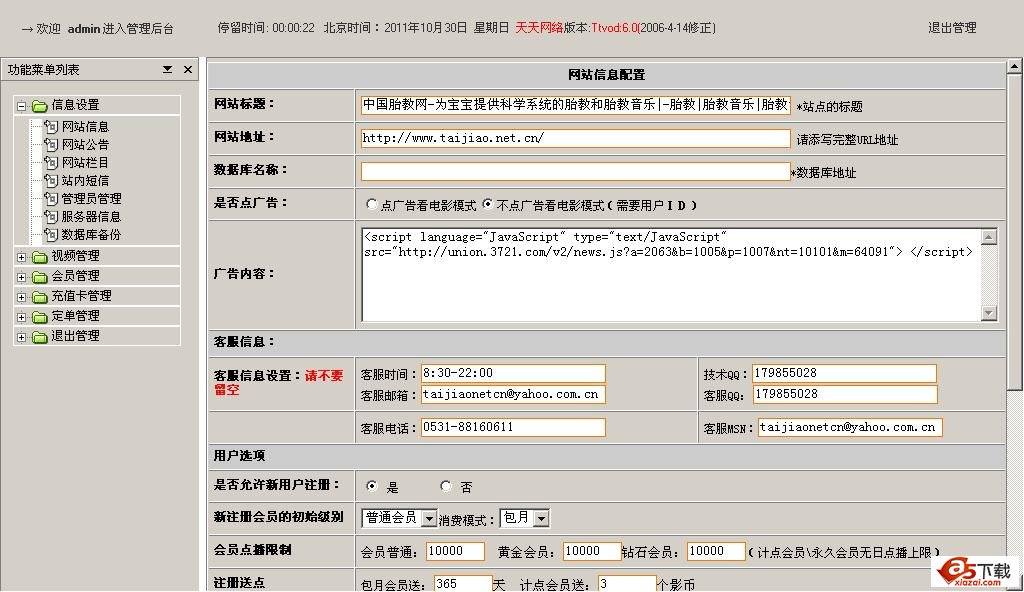Select 否 for allowing new user registration
This screenshot has width=1024, height=592.
(x=445, y=486)
